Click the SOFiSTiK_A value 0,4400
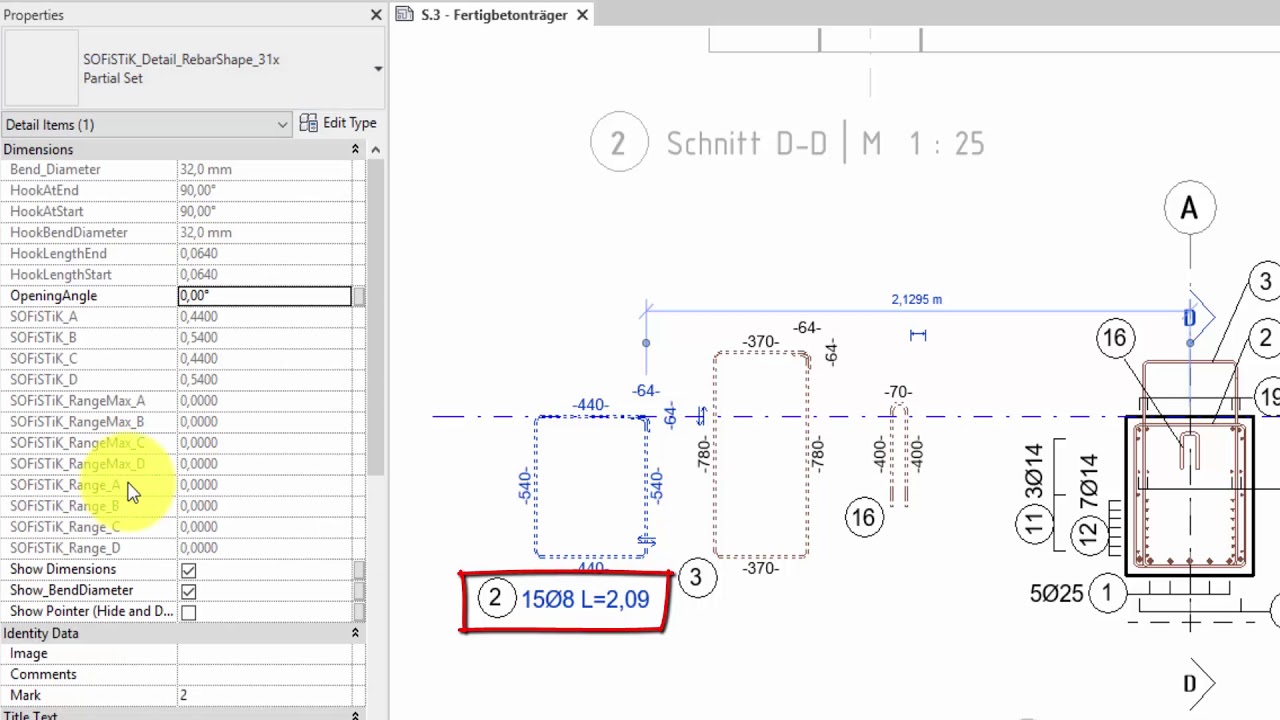 pyautogui.click(x=199, y=316)
